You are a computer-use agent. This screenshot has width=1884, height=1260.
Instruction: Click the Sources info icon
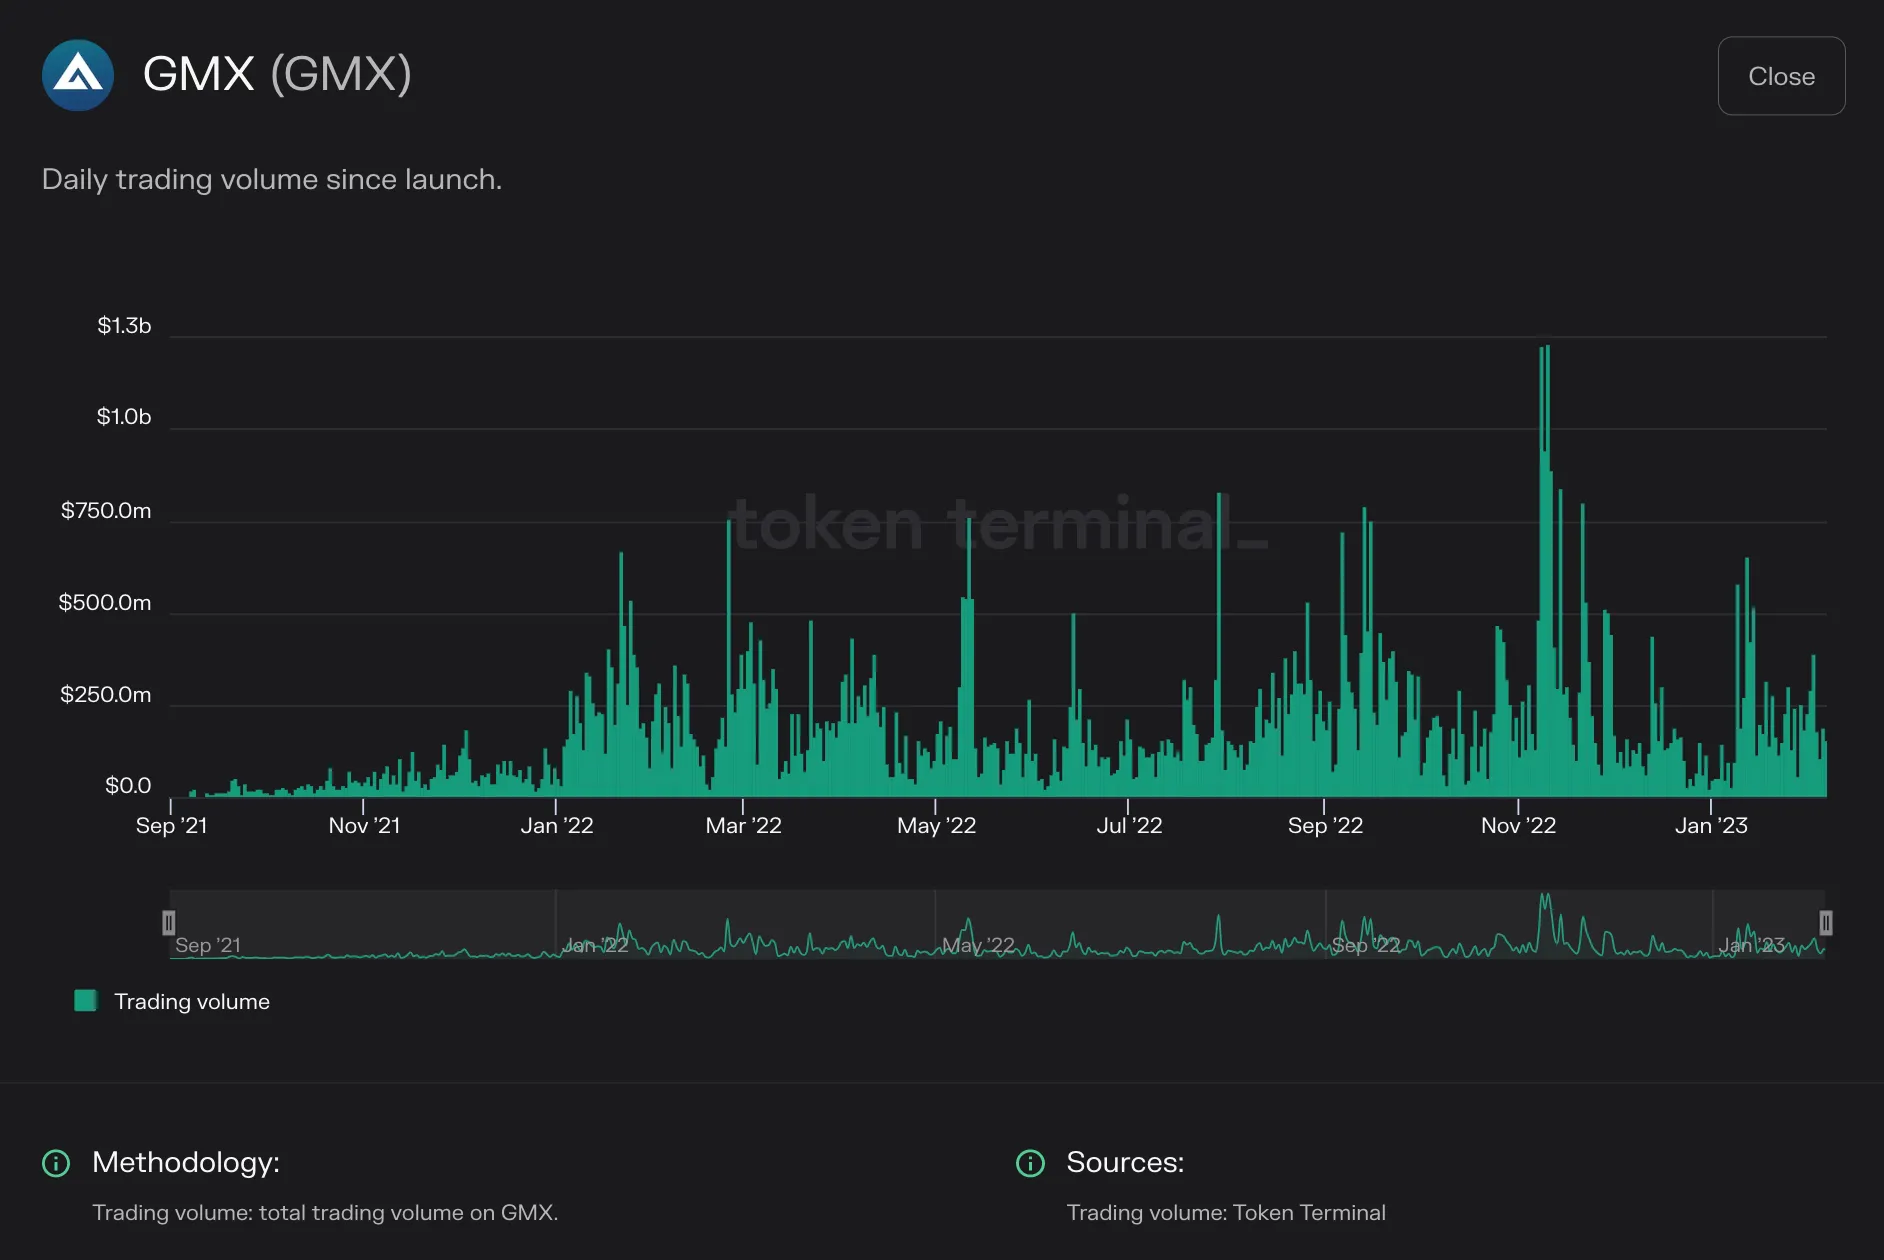click(x=1030, y=1163)
